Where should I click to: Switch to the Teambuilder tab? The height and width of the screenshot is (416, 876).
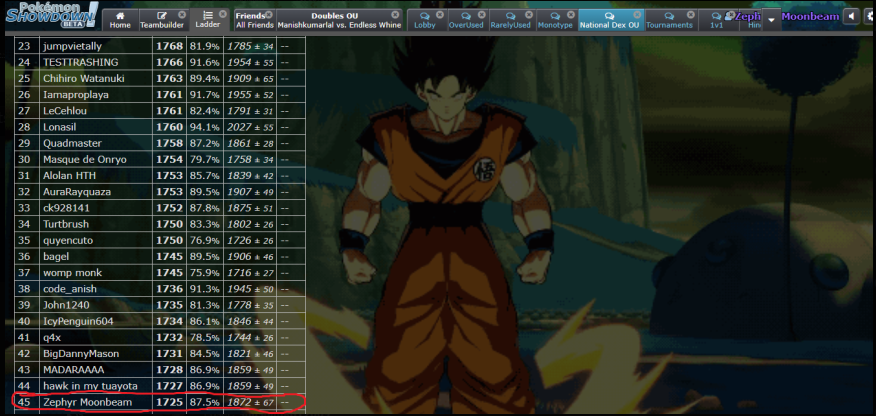[x=162, y=20]
